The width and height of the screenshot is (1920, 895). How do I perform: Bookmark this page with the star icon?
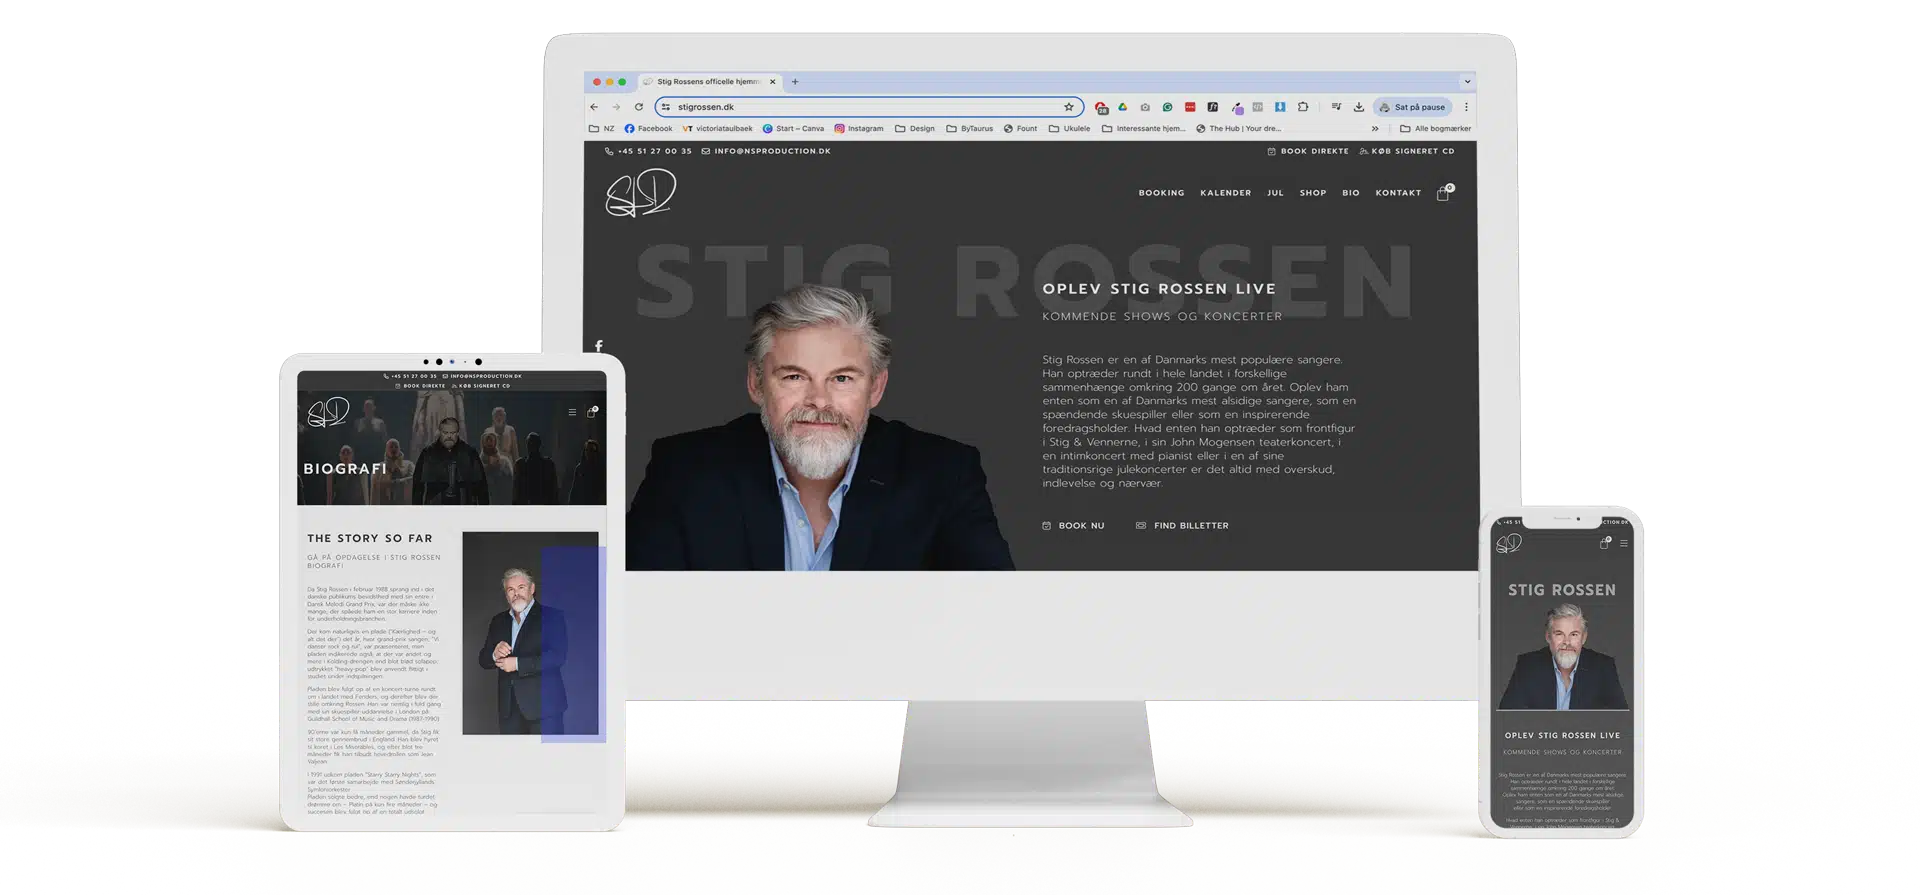(1068, 107)
